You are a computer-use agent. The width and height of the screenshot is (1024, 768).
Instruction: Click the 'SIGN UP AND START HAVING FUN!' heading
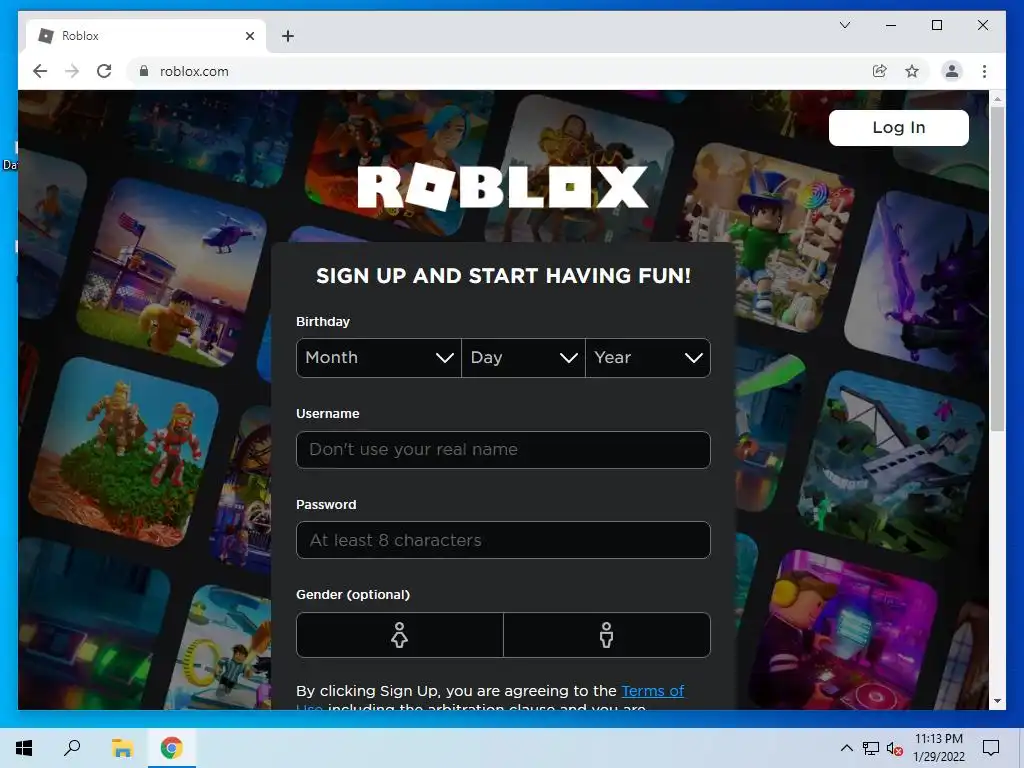[503, 276]
